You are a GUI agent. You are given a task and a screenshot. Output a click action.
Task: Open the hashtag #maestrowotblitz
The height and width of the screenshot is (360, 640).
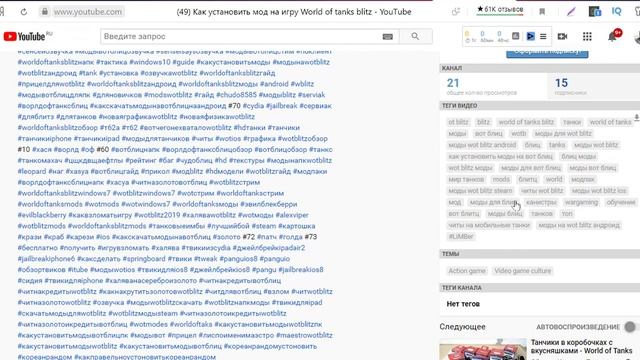[x=304, y=335]
